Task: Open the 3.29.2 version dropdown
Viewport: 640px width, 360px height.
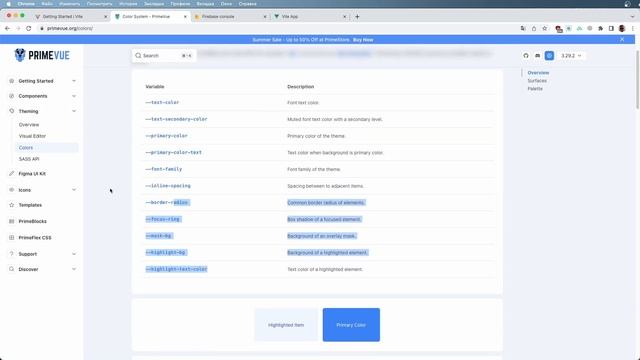Action: (x=571, y=56)
